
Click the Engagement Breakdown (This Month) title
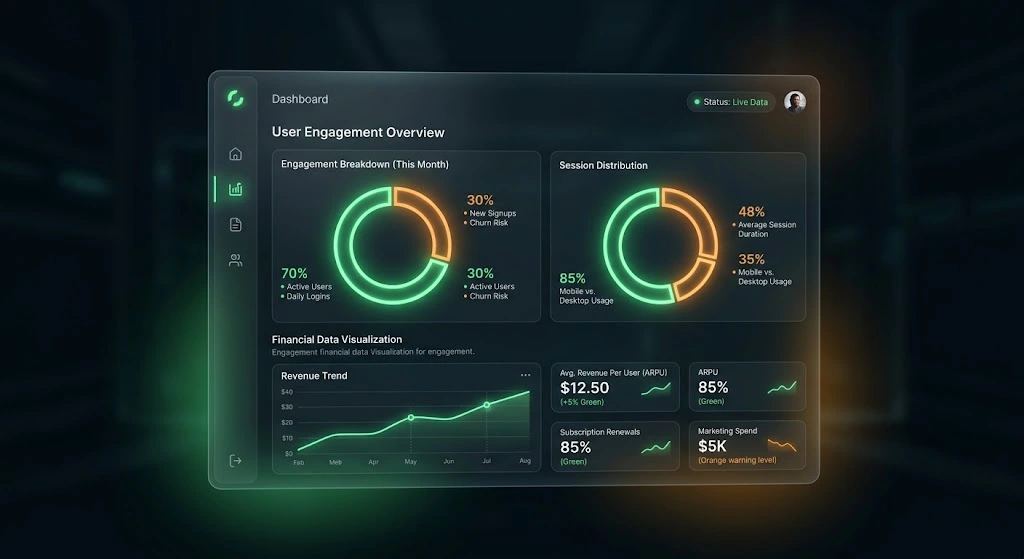click(x=364, y=165)
